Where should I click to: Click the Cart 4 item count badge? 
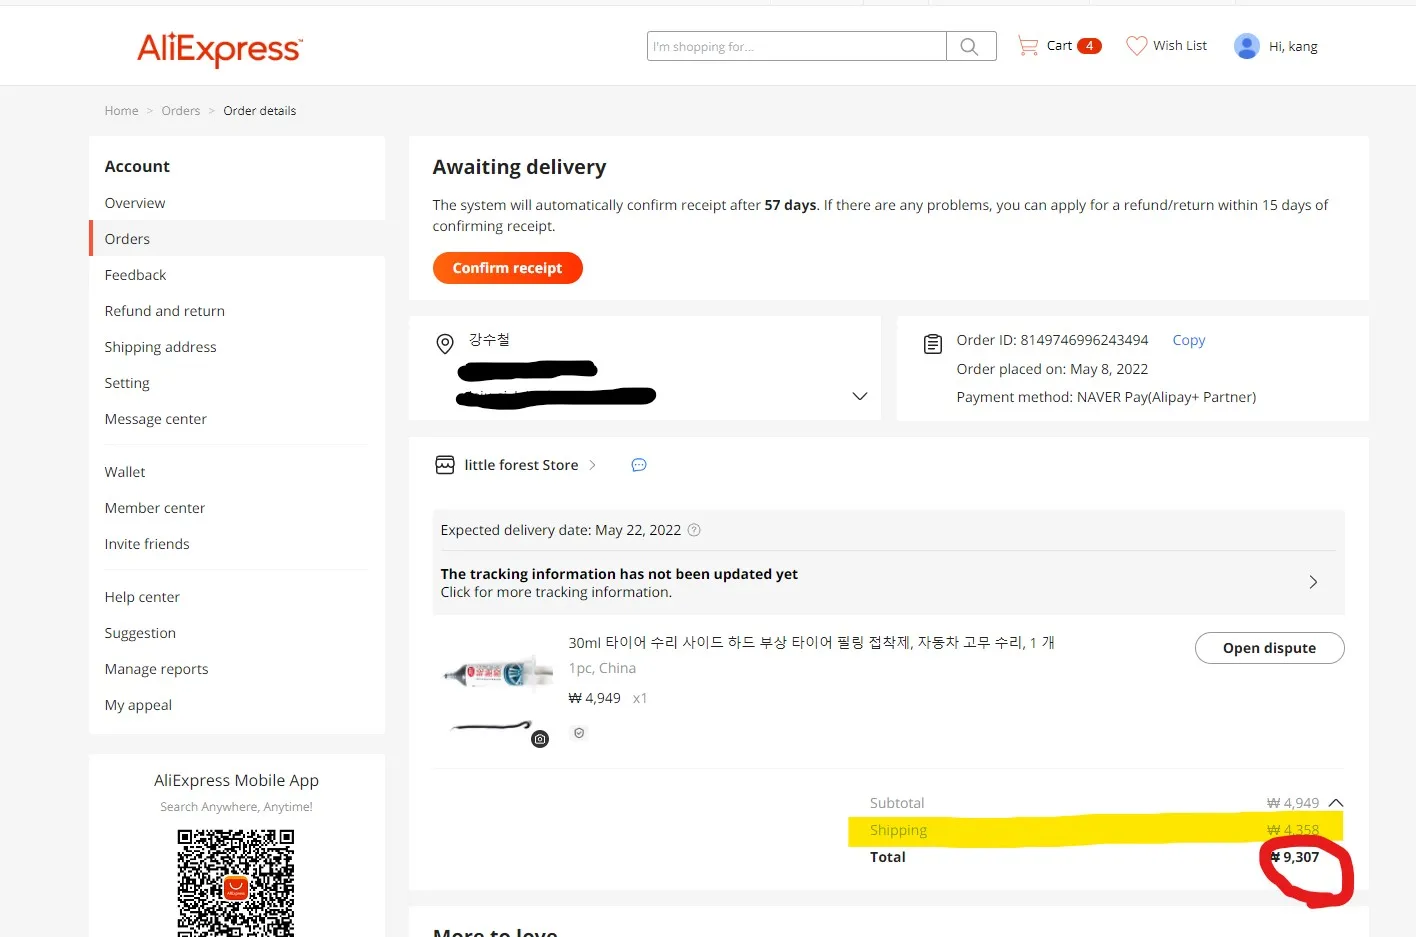pyautogui.click(x=1089, y=46)
